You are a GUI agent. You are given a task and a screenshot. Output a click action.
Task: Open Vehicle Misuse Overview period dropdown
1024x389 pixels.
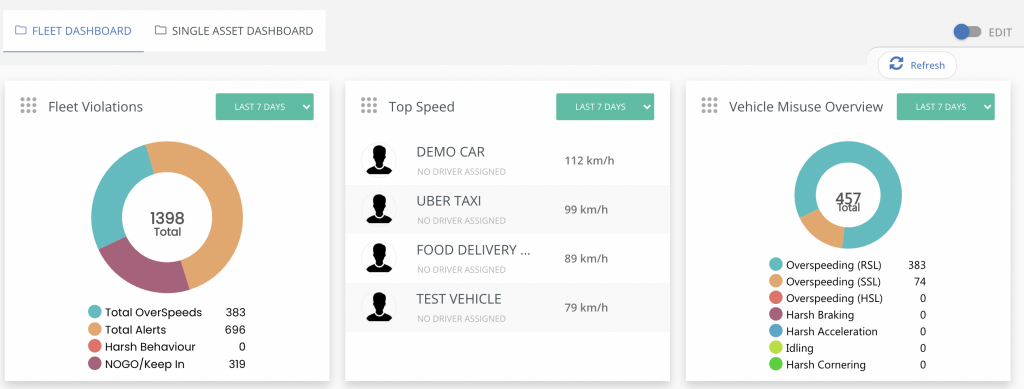click(x=946, y=107)
